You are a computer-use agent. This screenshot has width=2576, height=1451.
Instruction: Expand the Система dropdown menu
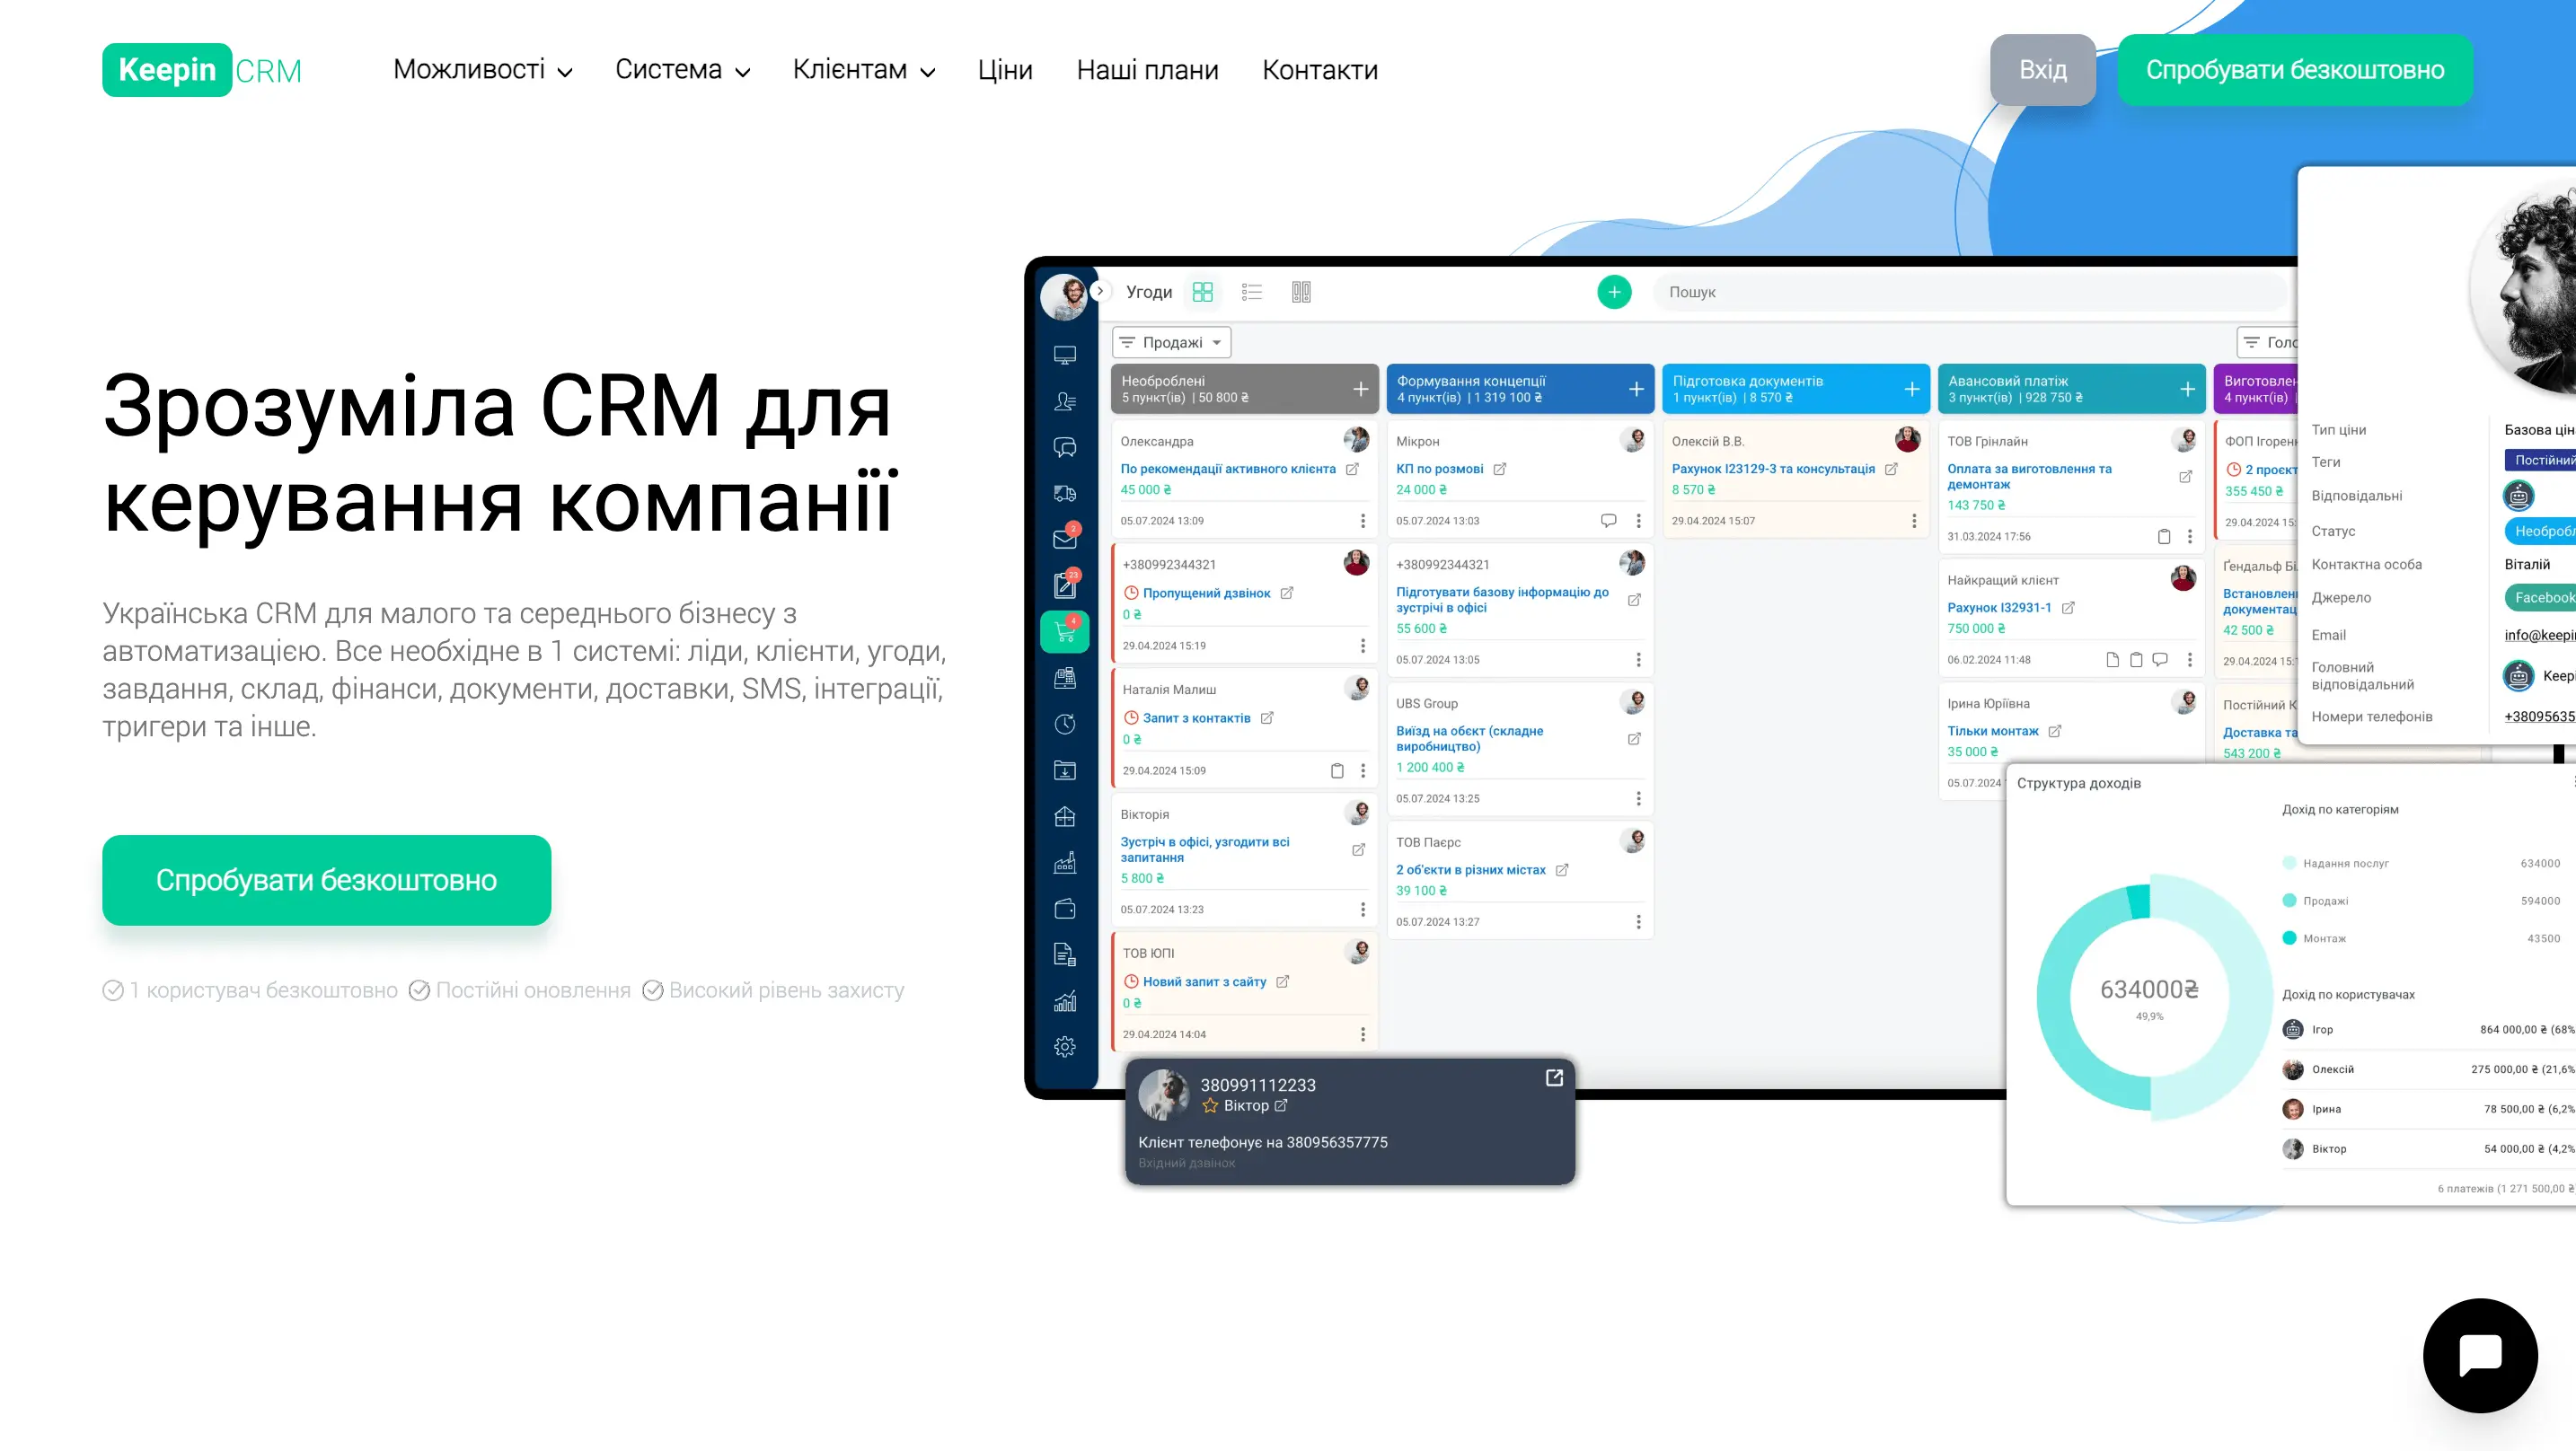(682, 70)
